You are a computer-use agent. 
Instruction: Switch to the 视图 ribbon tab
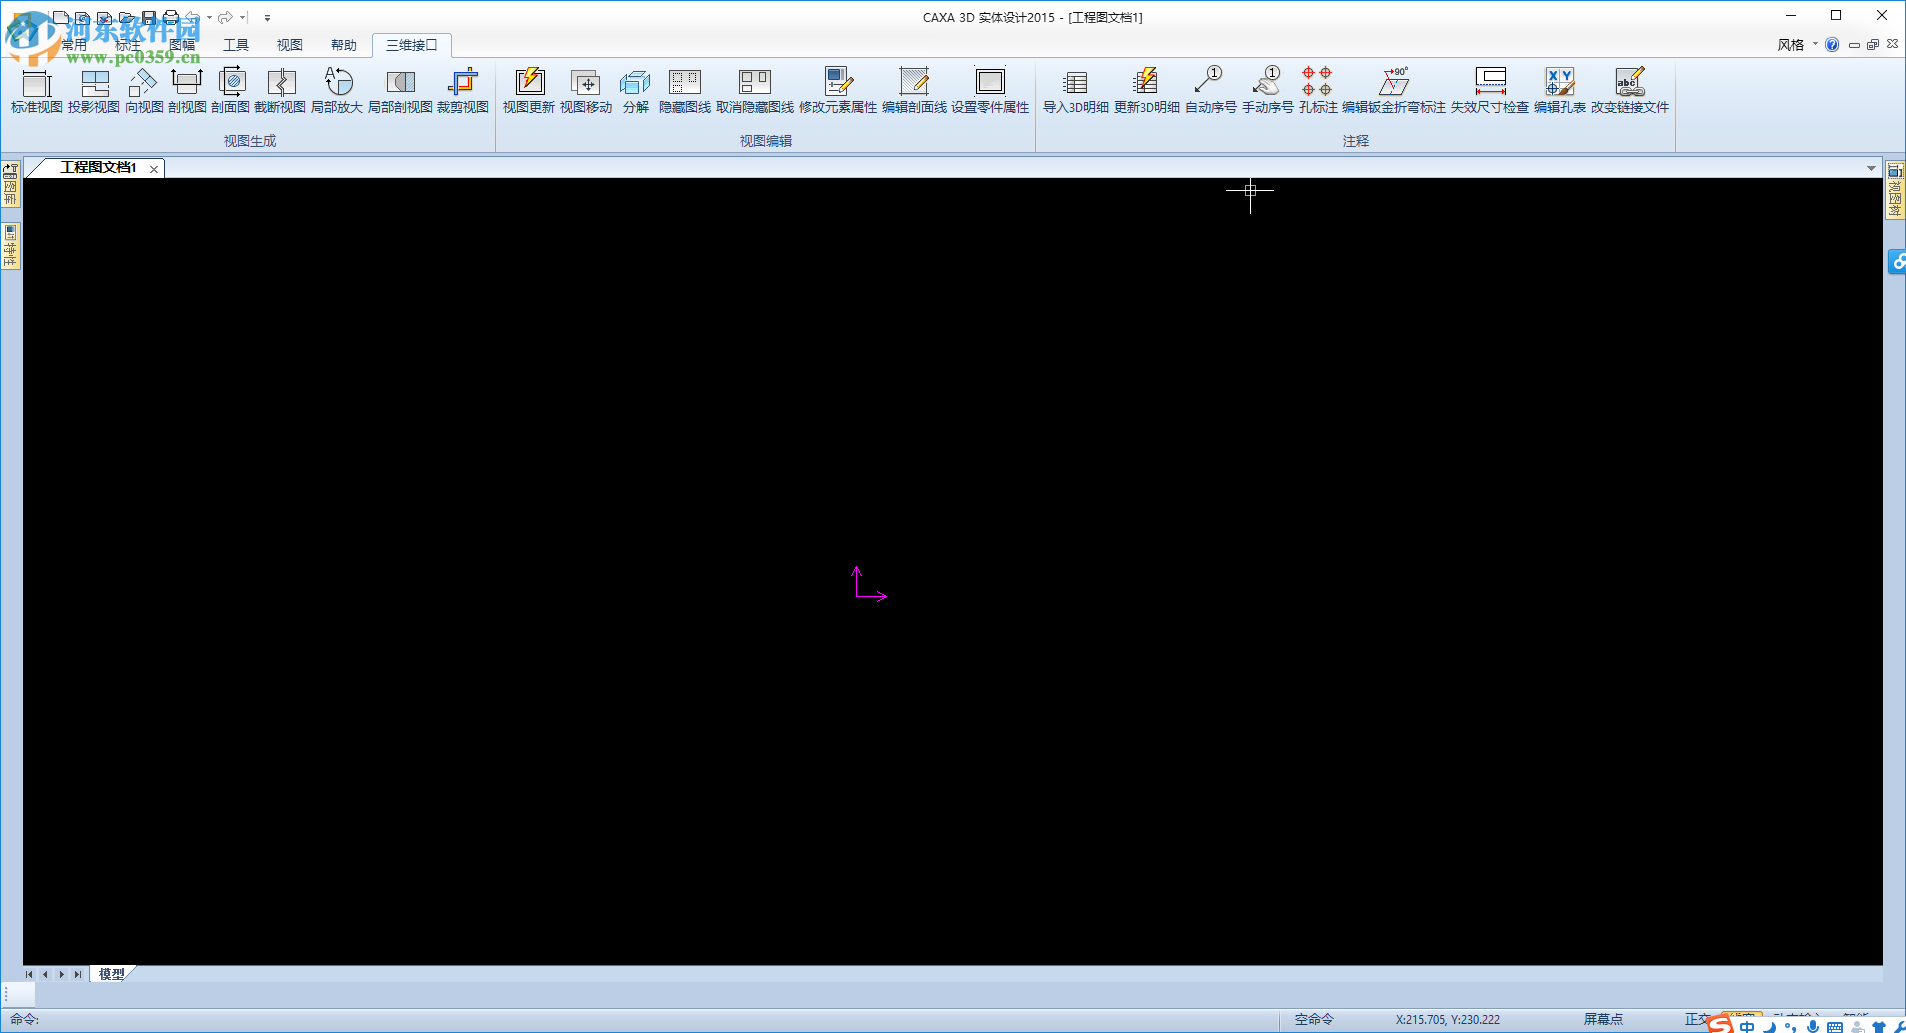[290, 45]
